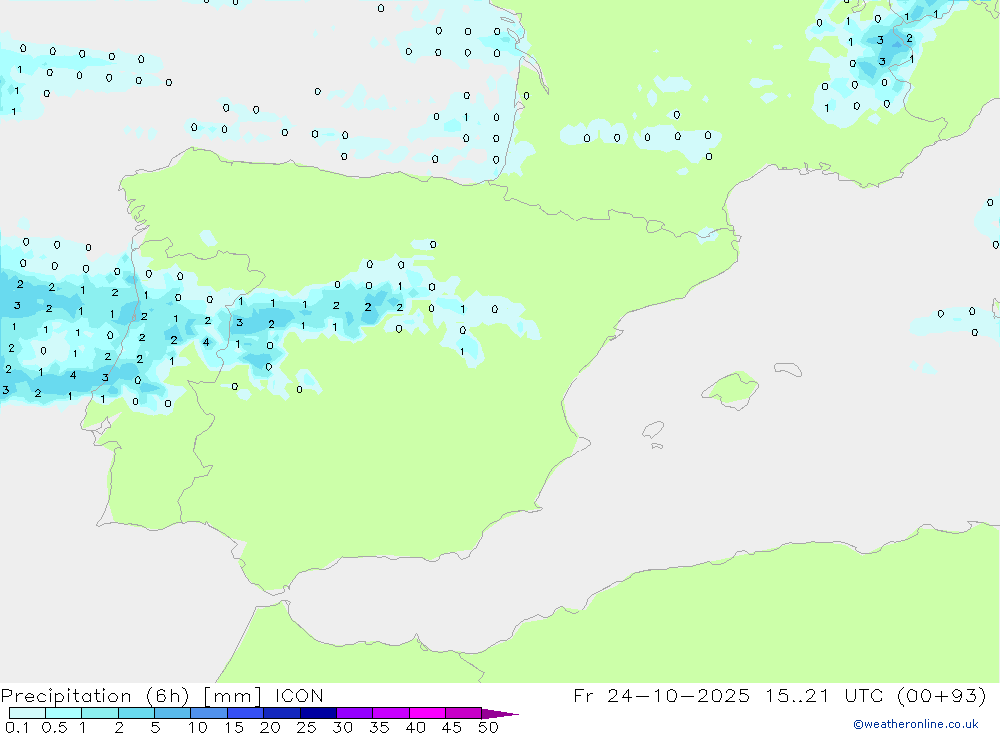
Task: Click the 'Fr 24-10-2025' date text
Action: 661,695
